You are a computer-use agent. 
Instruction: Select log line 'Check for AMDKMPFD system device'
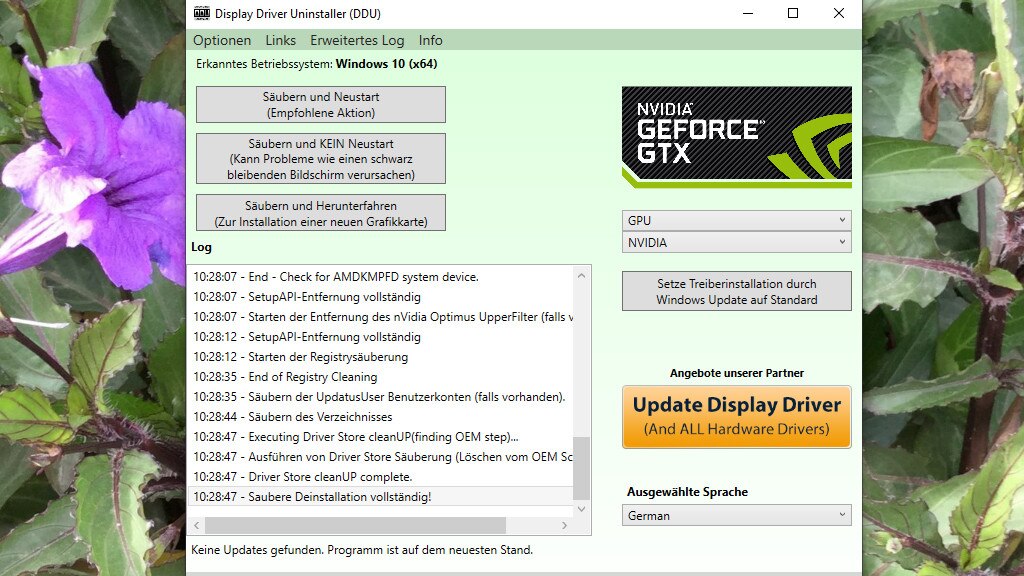pyautogui.click(x=381, y=277)
